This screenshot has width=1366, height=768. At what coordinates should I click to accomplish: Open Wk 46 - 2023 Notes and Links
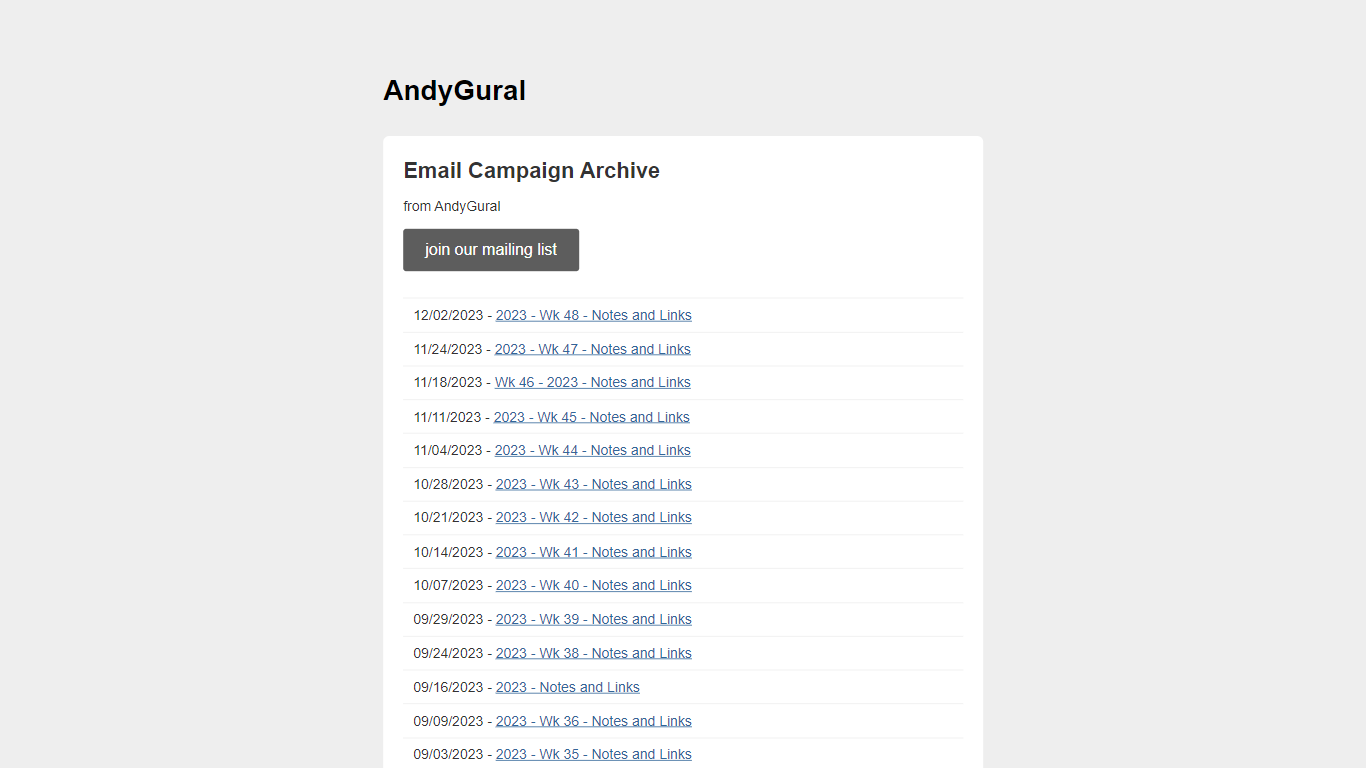592,382
